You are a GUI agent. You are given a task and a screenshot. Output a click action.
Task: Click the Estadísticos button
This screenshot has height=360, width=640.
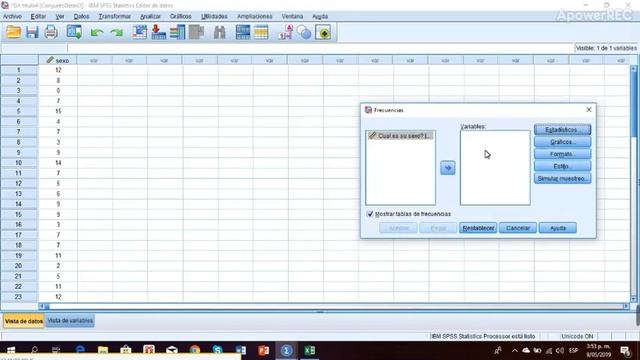pyautogui.click(x=562, y=130)
